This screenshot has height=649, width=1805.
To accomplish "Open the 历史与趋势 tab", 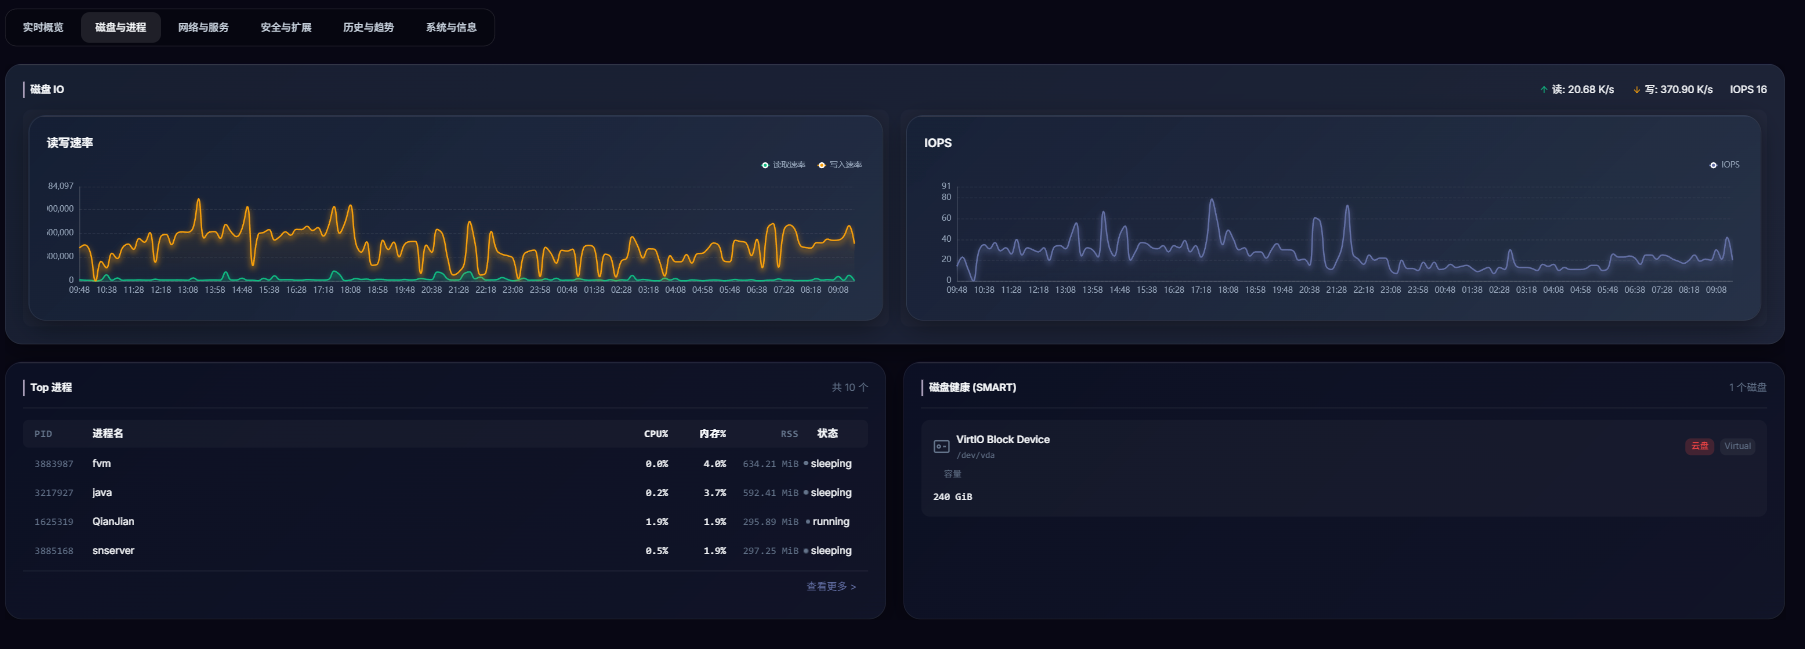I will [368, 28].
